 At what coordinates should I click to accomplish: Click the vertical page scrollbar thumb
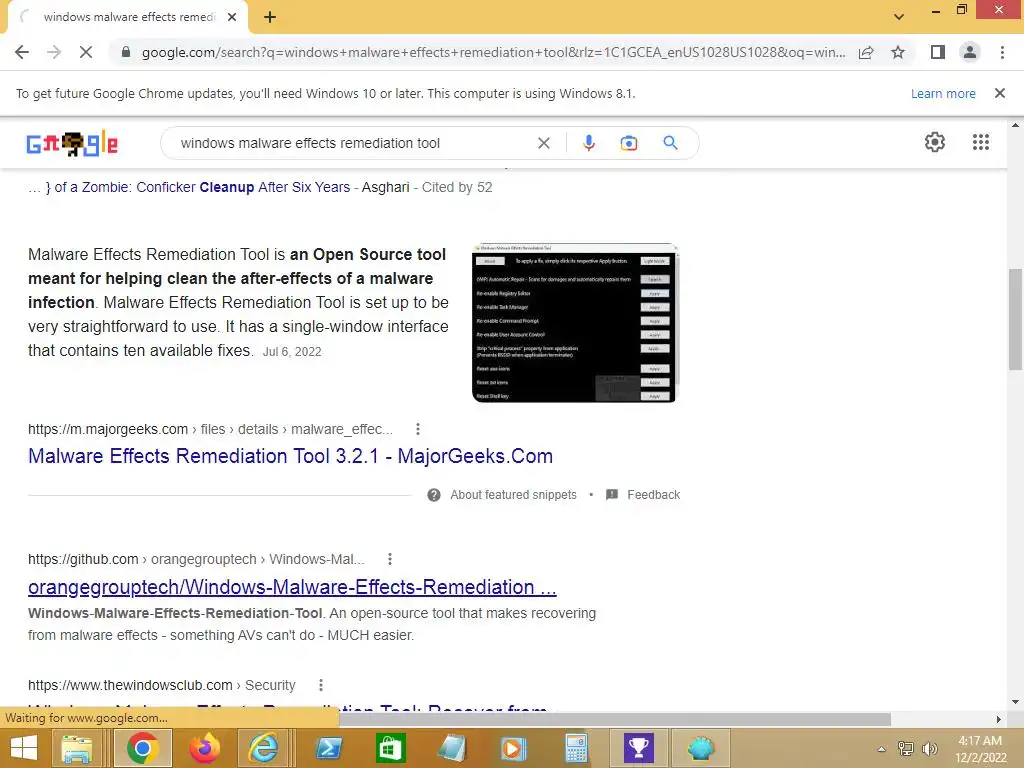coord(1015,319)
